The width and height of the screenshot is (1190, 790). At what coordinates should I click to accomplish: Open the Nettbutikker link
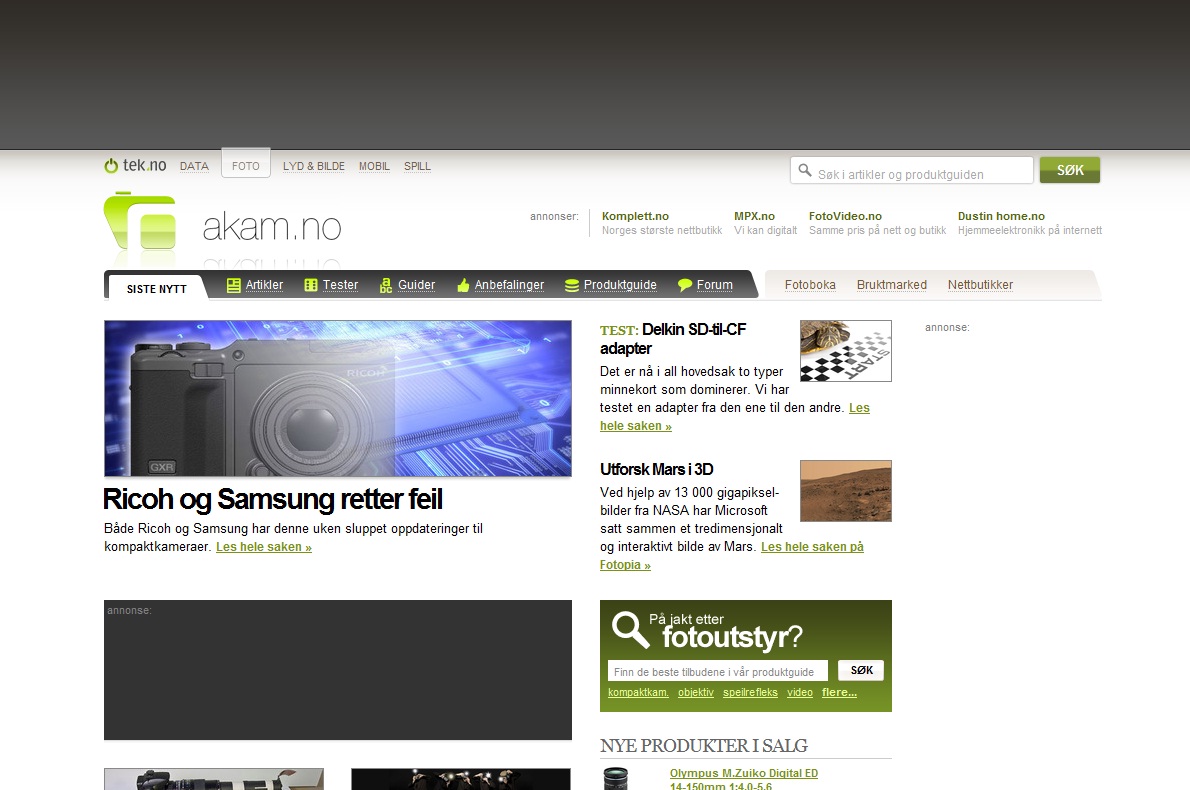pos(980,285)
